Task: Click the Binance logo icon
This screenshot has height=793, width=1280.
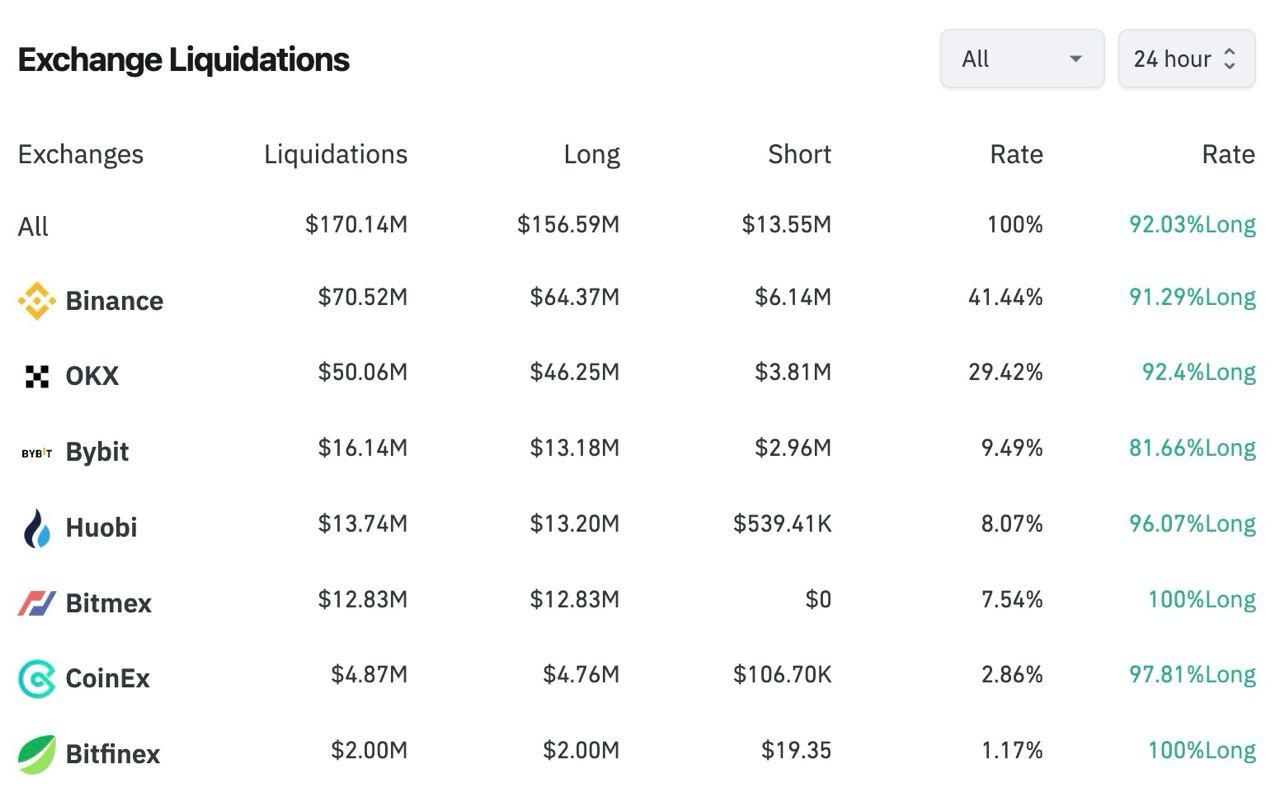Action: click(37, 301)
